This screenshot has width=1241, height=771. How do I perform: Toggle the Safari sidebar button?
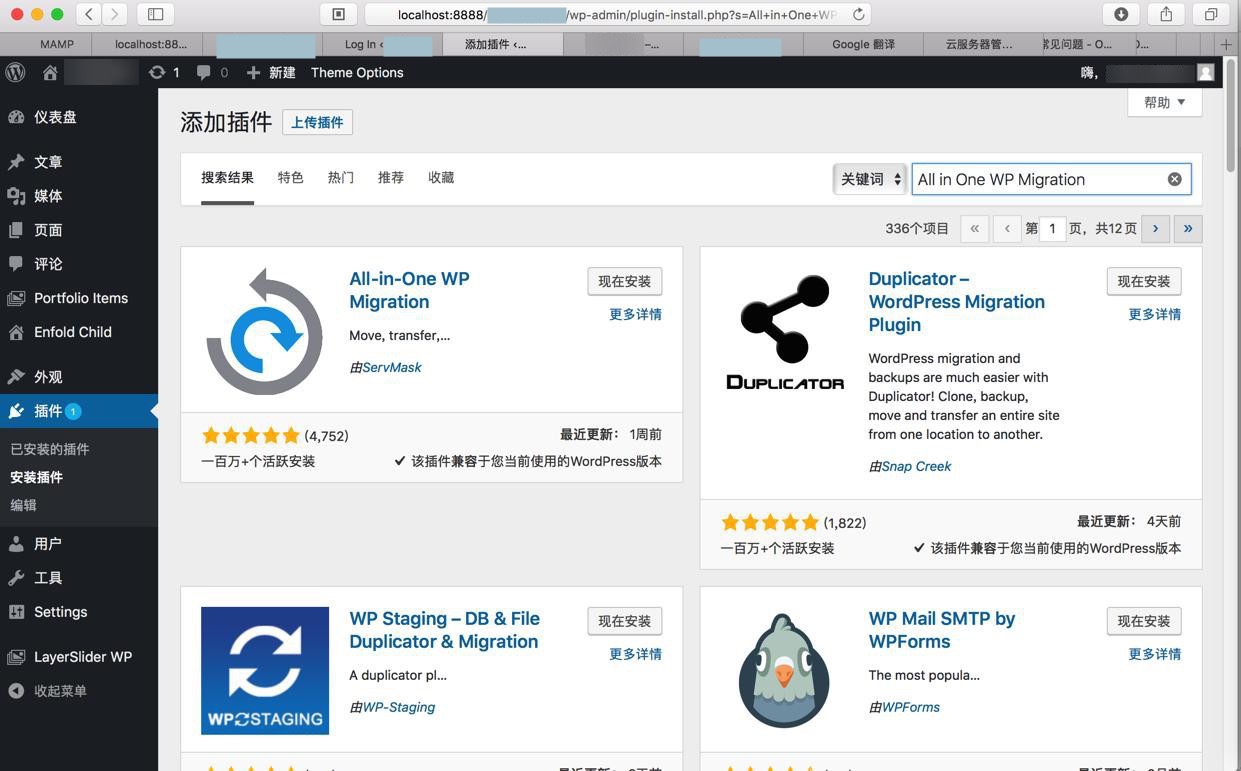pyautogui.click(x=156, y=14)
